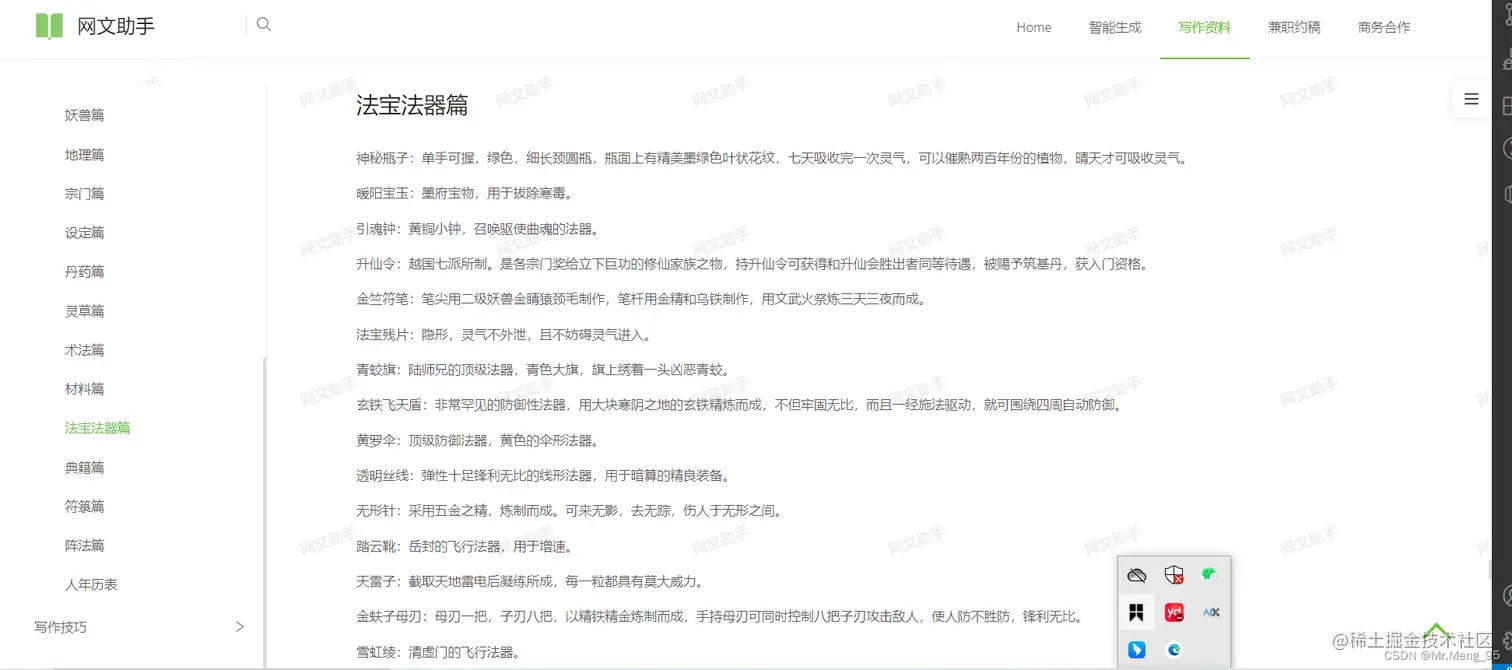Open the search magnifier icon
Screen dimensions: 1512x670
coord(263,24)
